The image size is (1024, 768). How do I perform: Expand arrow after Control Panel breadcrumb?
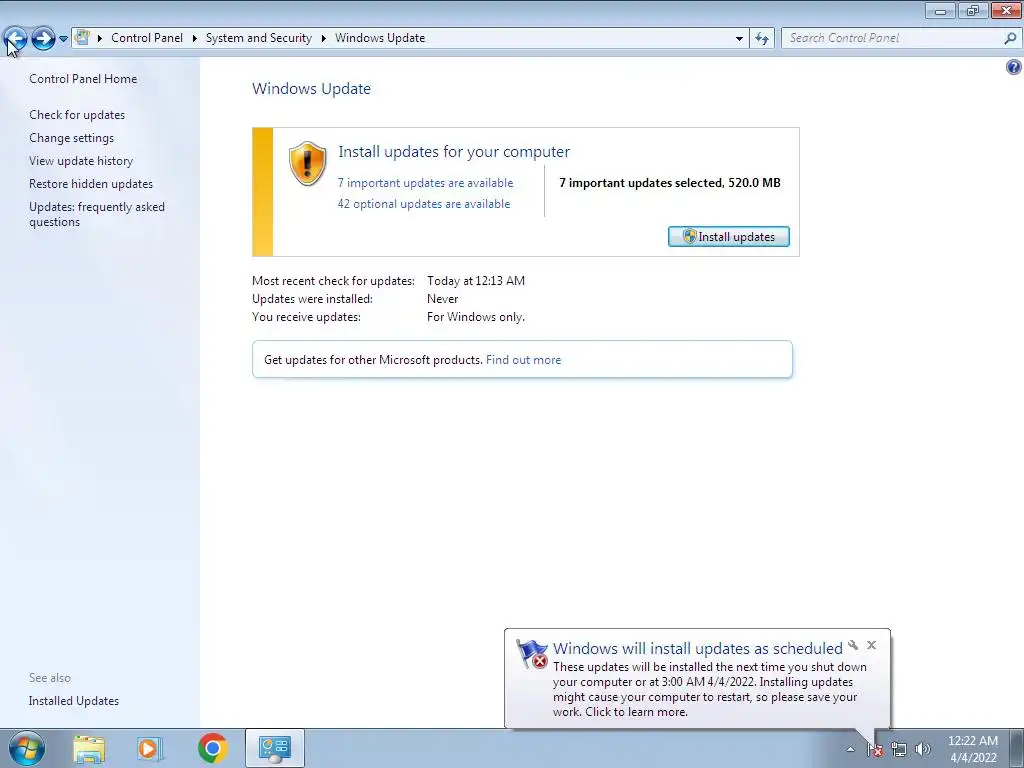195,38
